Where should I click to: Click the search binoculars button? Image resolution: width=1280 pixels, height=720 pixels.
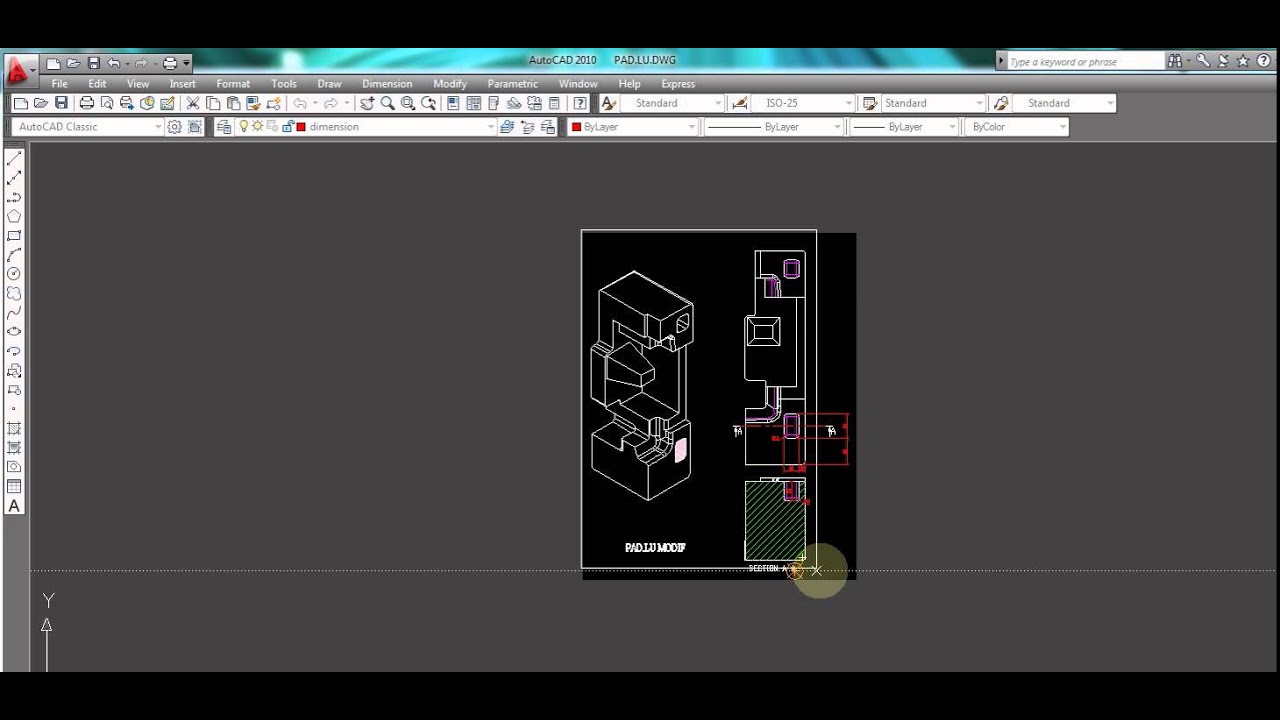coord(1174,61)
